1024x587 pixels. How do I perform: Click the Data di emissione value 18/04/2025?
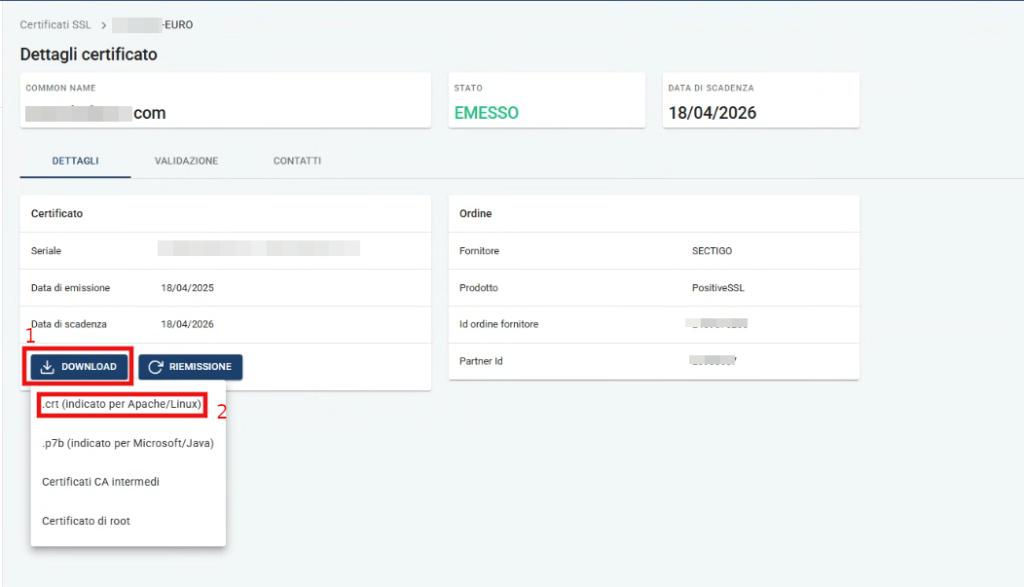tap(187, 288)
